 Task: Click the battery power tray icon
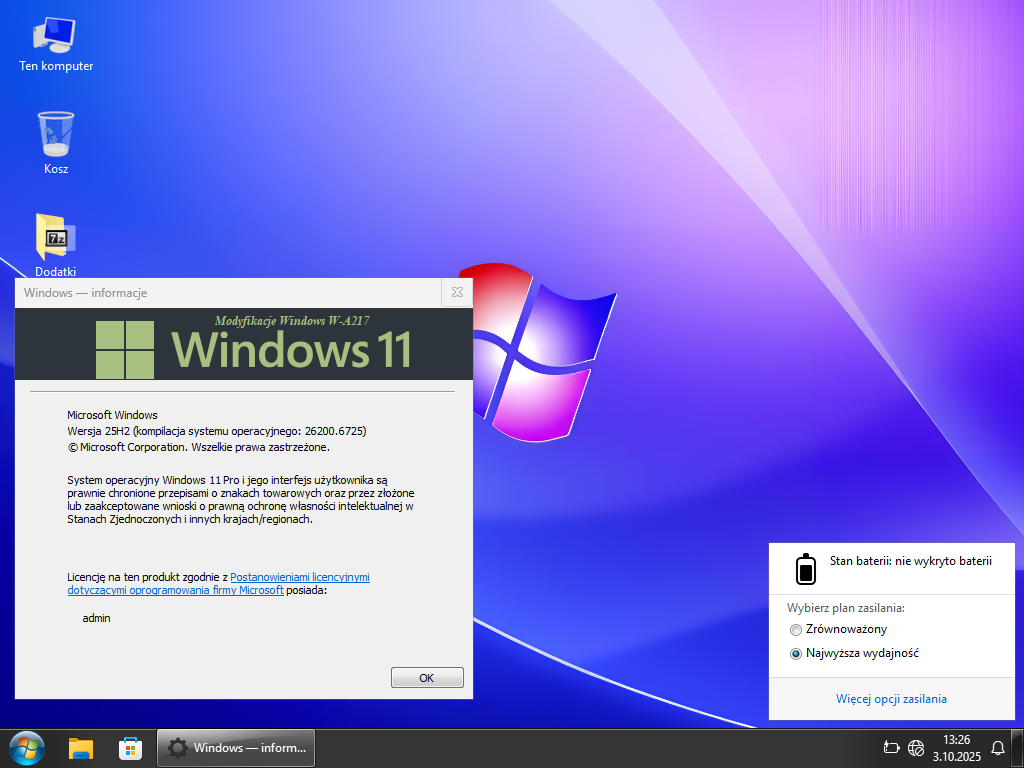pos(892,747)
